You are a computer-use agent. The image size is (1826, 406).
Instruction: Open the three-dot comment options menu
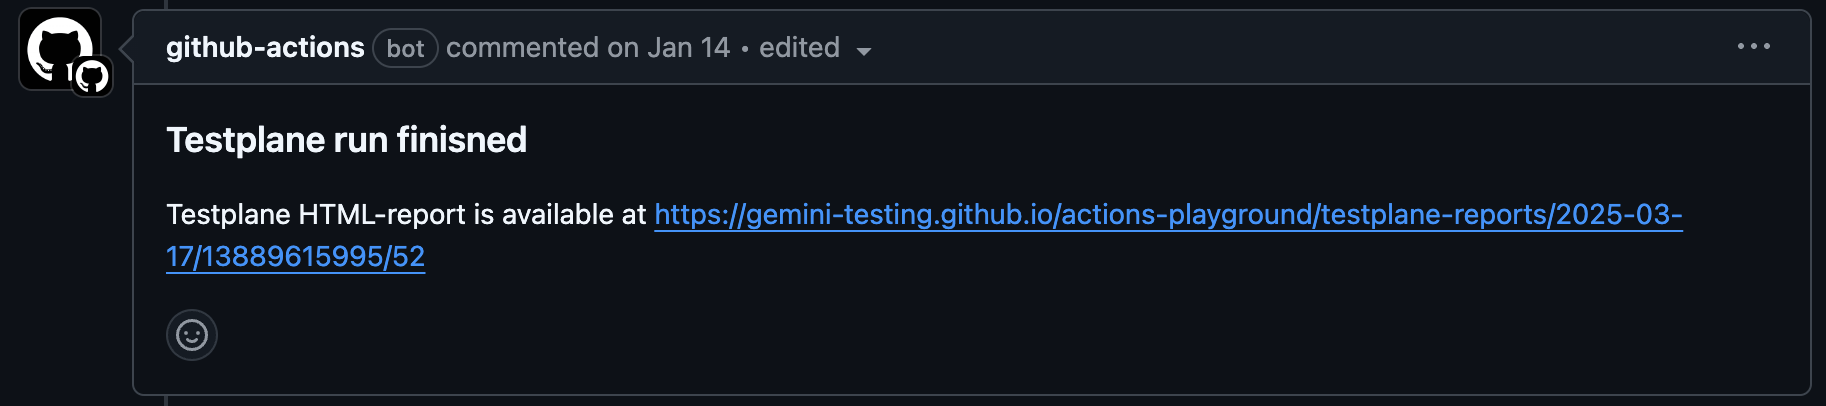click(x=1753, y=47)
